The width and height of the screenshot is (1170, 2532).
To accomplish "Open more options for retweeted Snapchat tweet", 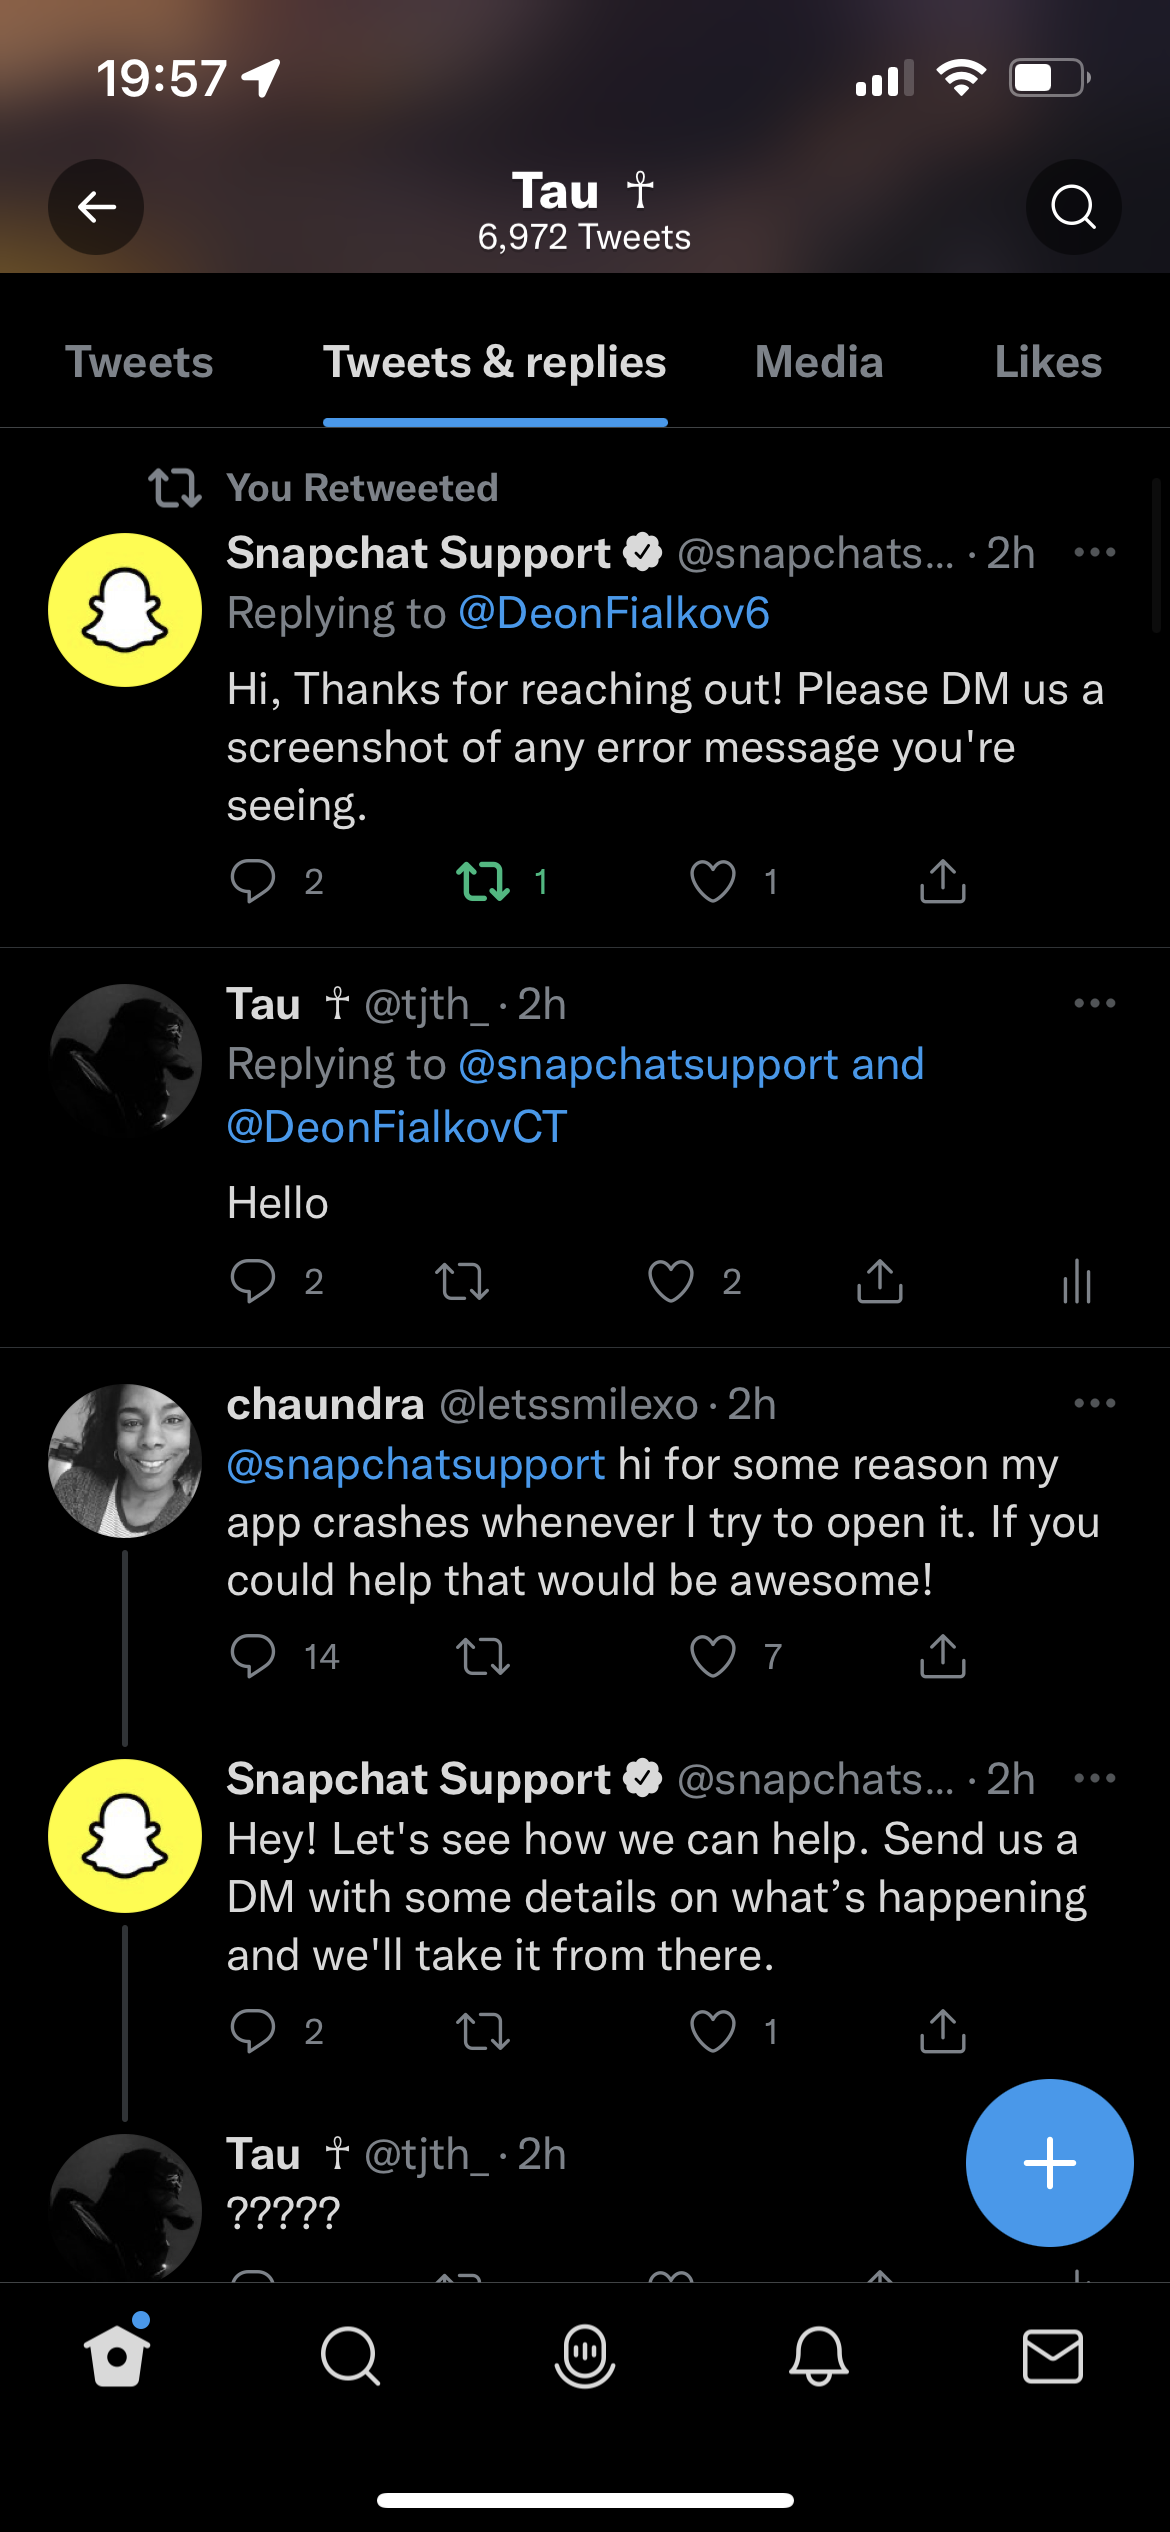I will (1094, 553).
